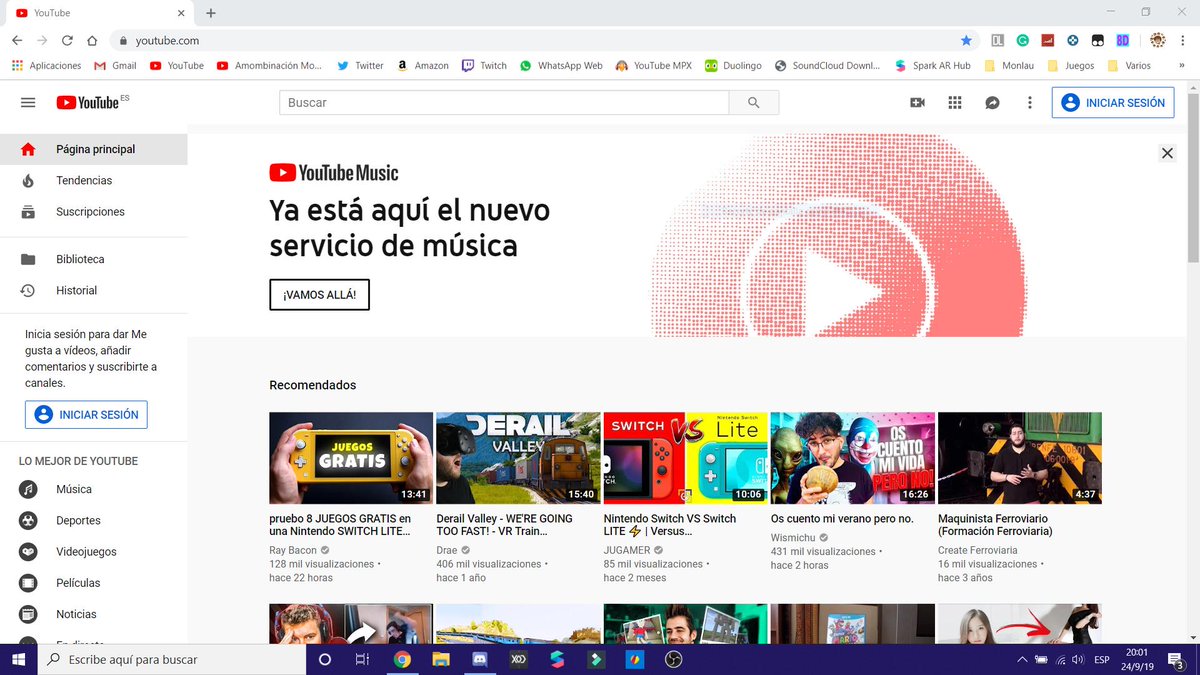1200x675 pixels.
Task: Open the YouTube hamburger guide menu
Action: 28,102
